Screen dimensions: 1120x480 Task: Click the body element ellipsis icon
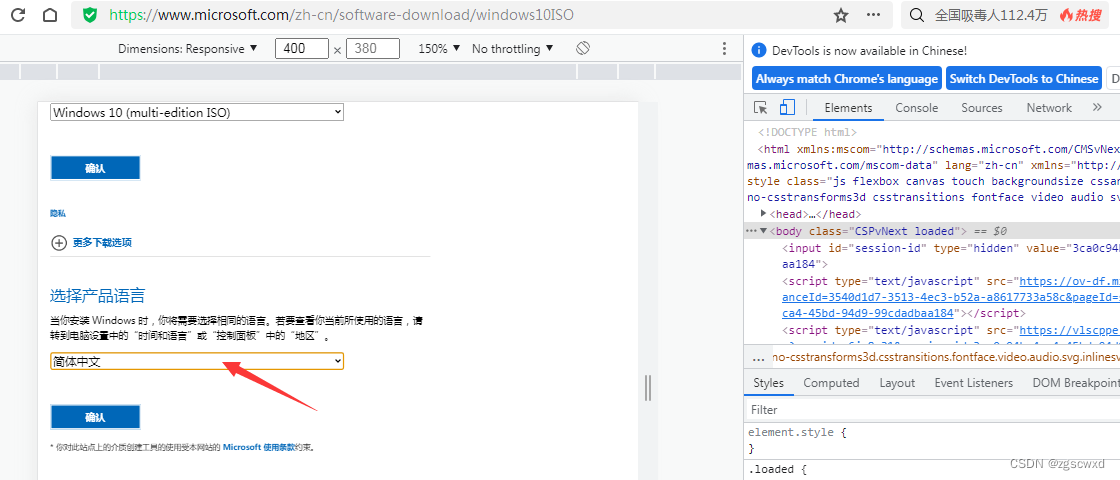click(x=751, y=231)
